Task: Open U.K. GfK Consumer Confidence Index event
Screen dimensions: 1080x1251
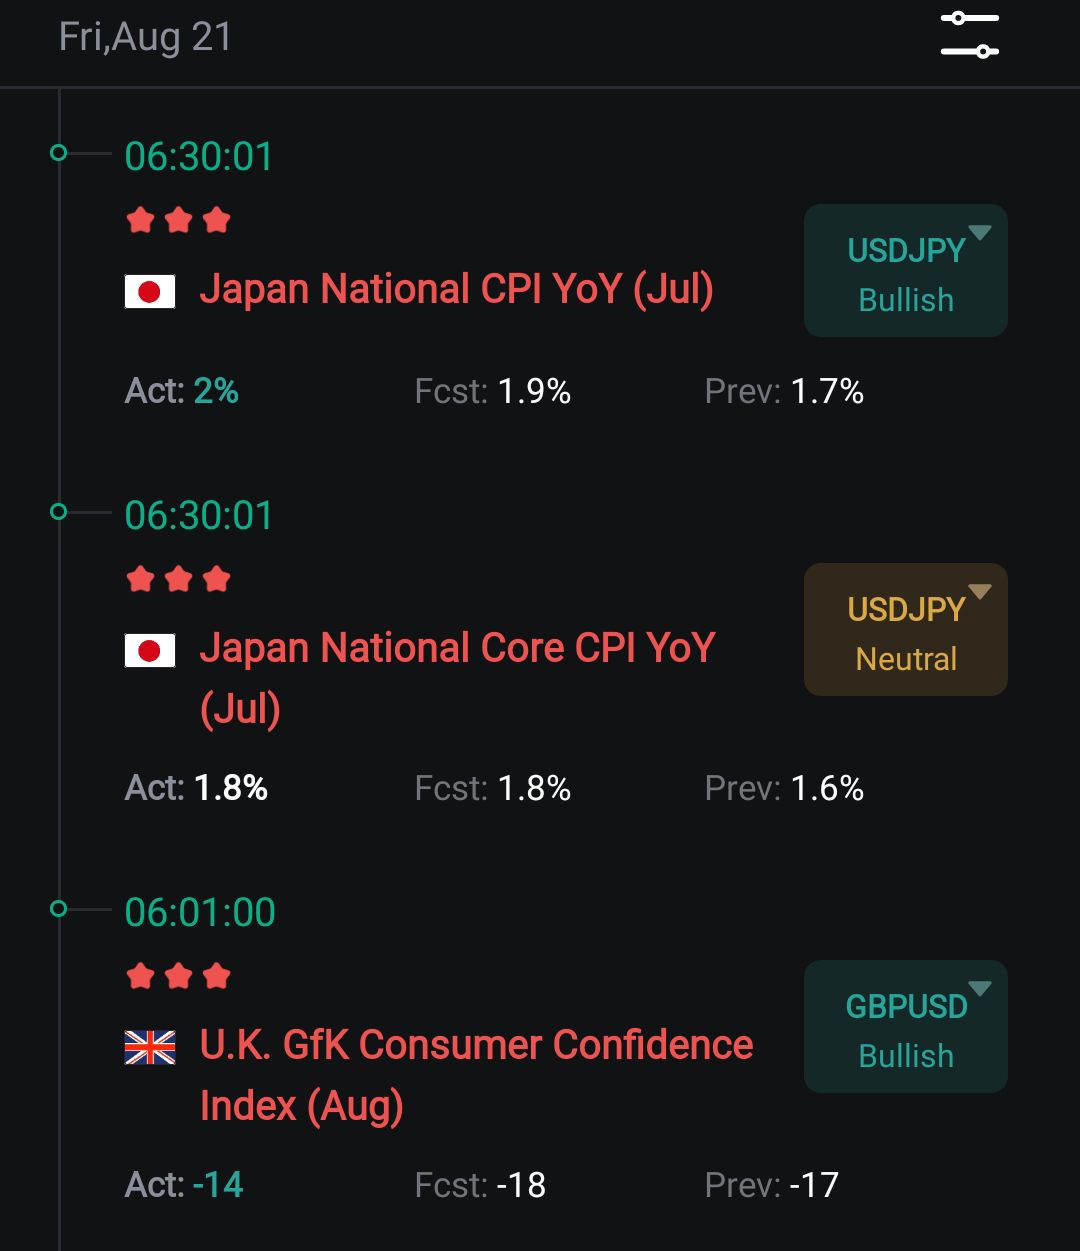Action: pyautogui.click(x=476, y=1076)
